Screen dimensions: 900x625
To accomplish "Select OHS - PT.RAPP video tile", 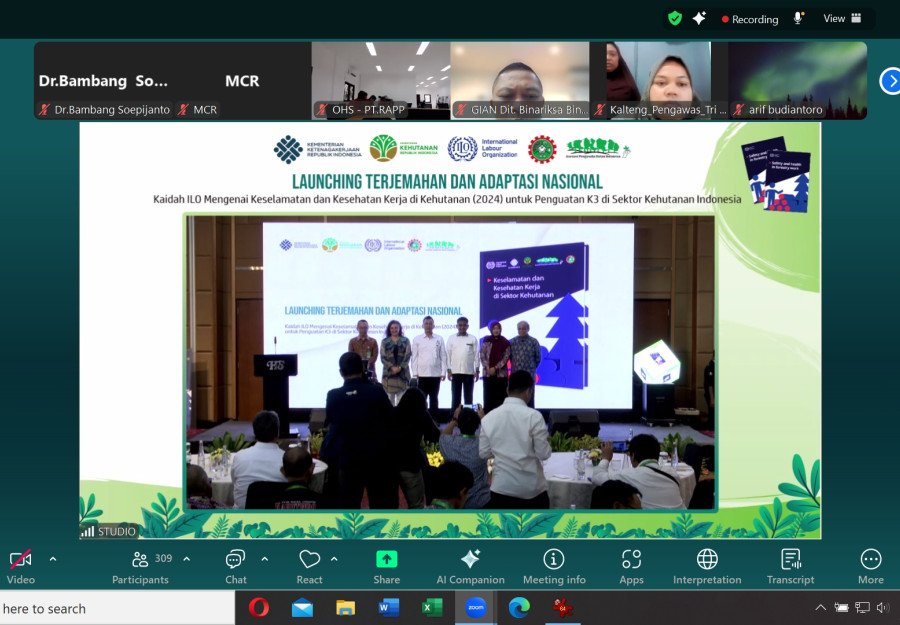I will pyautogui.click(x=381, y=80).
